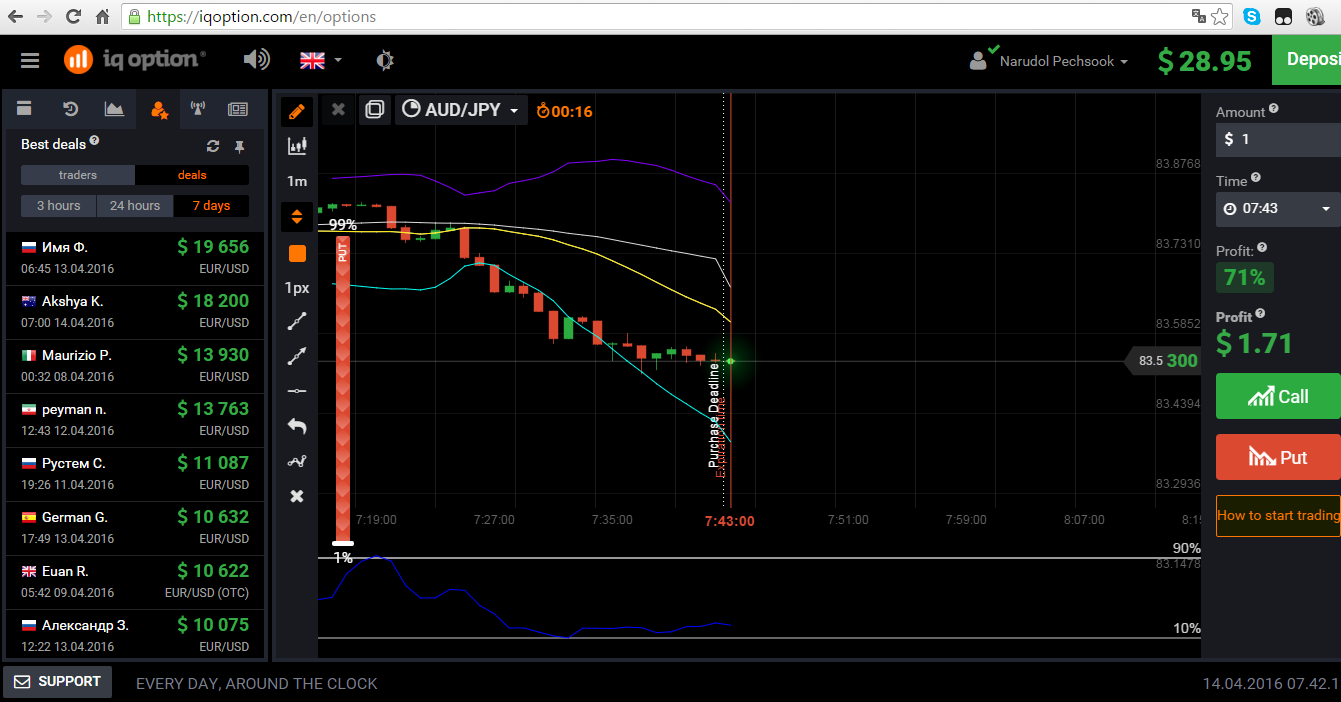Open the Time 07:43 expiration dropdown
Screen dimensions: 1341x702
pos(1278,208)
